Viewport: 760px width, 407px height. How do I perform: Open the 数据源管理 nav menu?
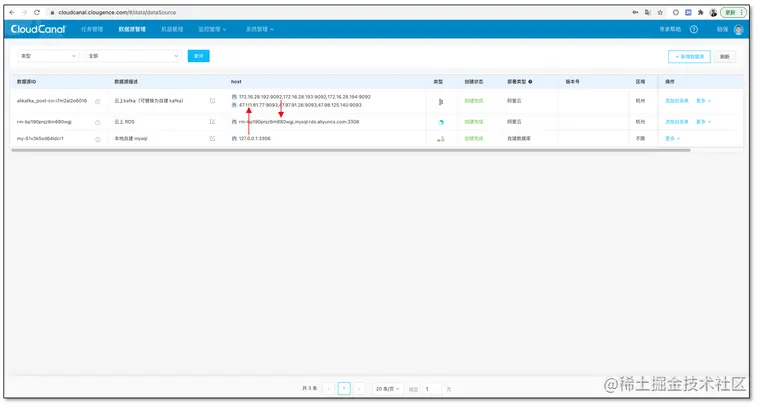pos(132,29)
